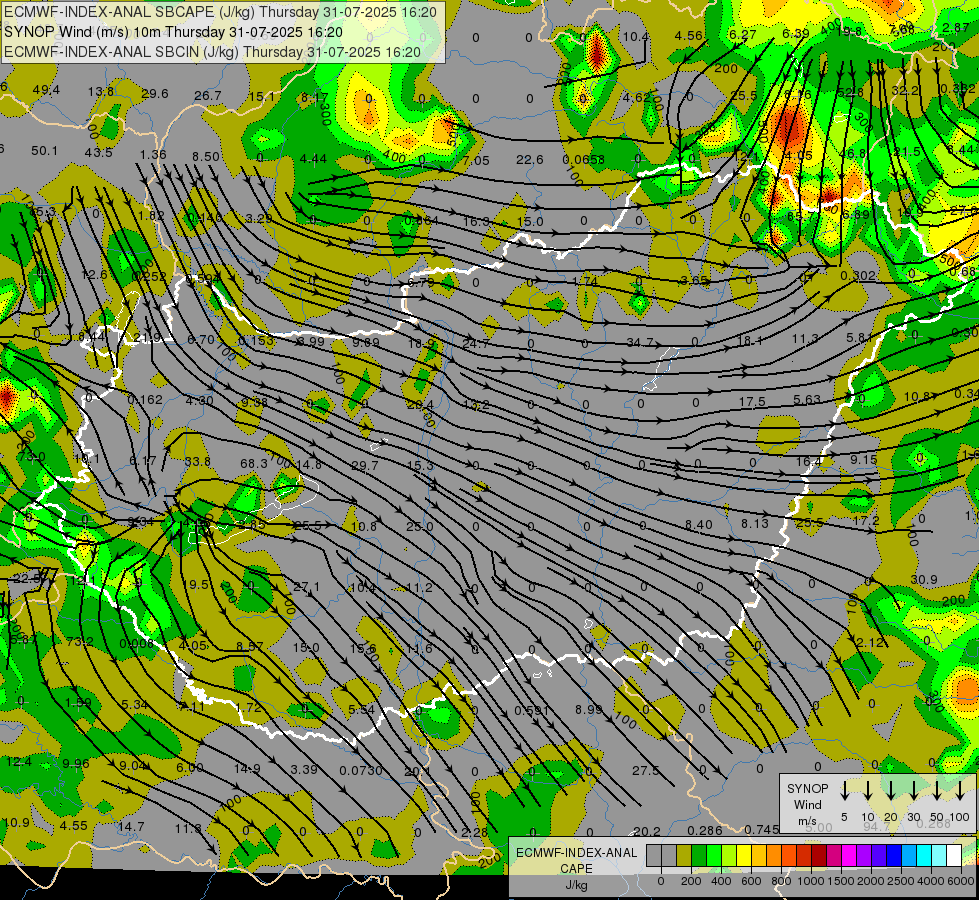Click the 29.6 value on the map

coord(155,94)
